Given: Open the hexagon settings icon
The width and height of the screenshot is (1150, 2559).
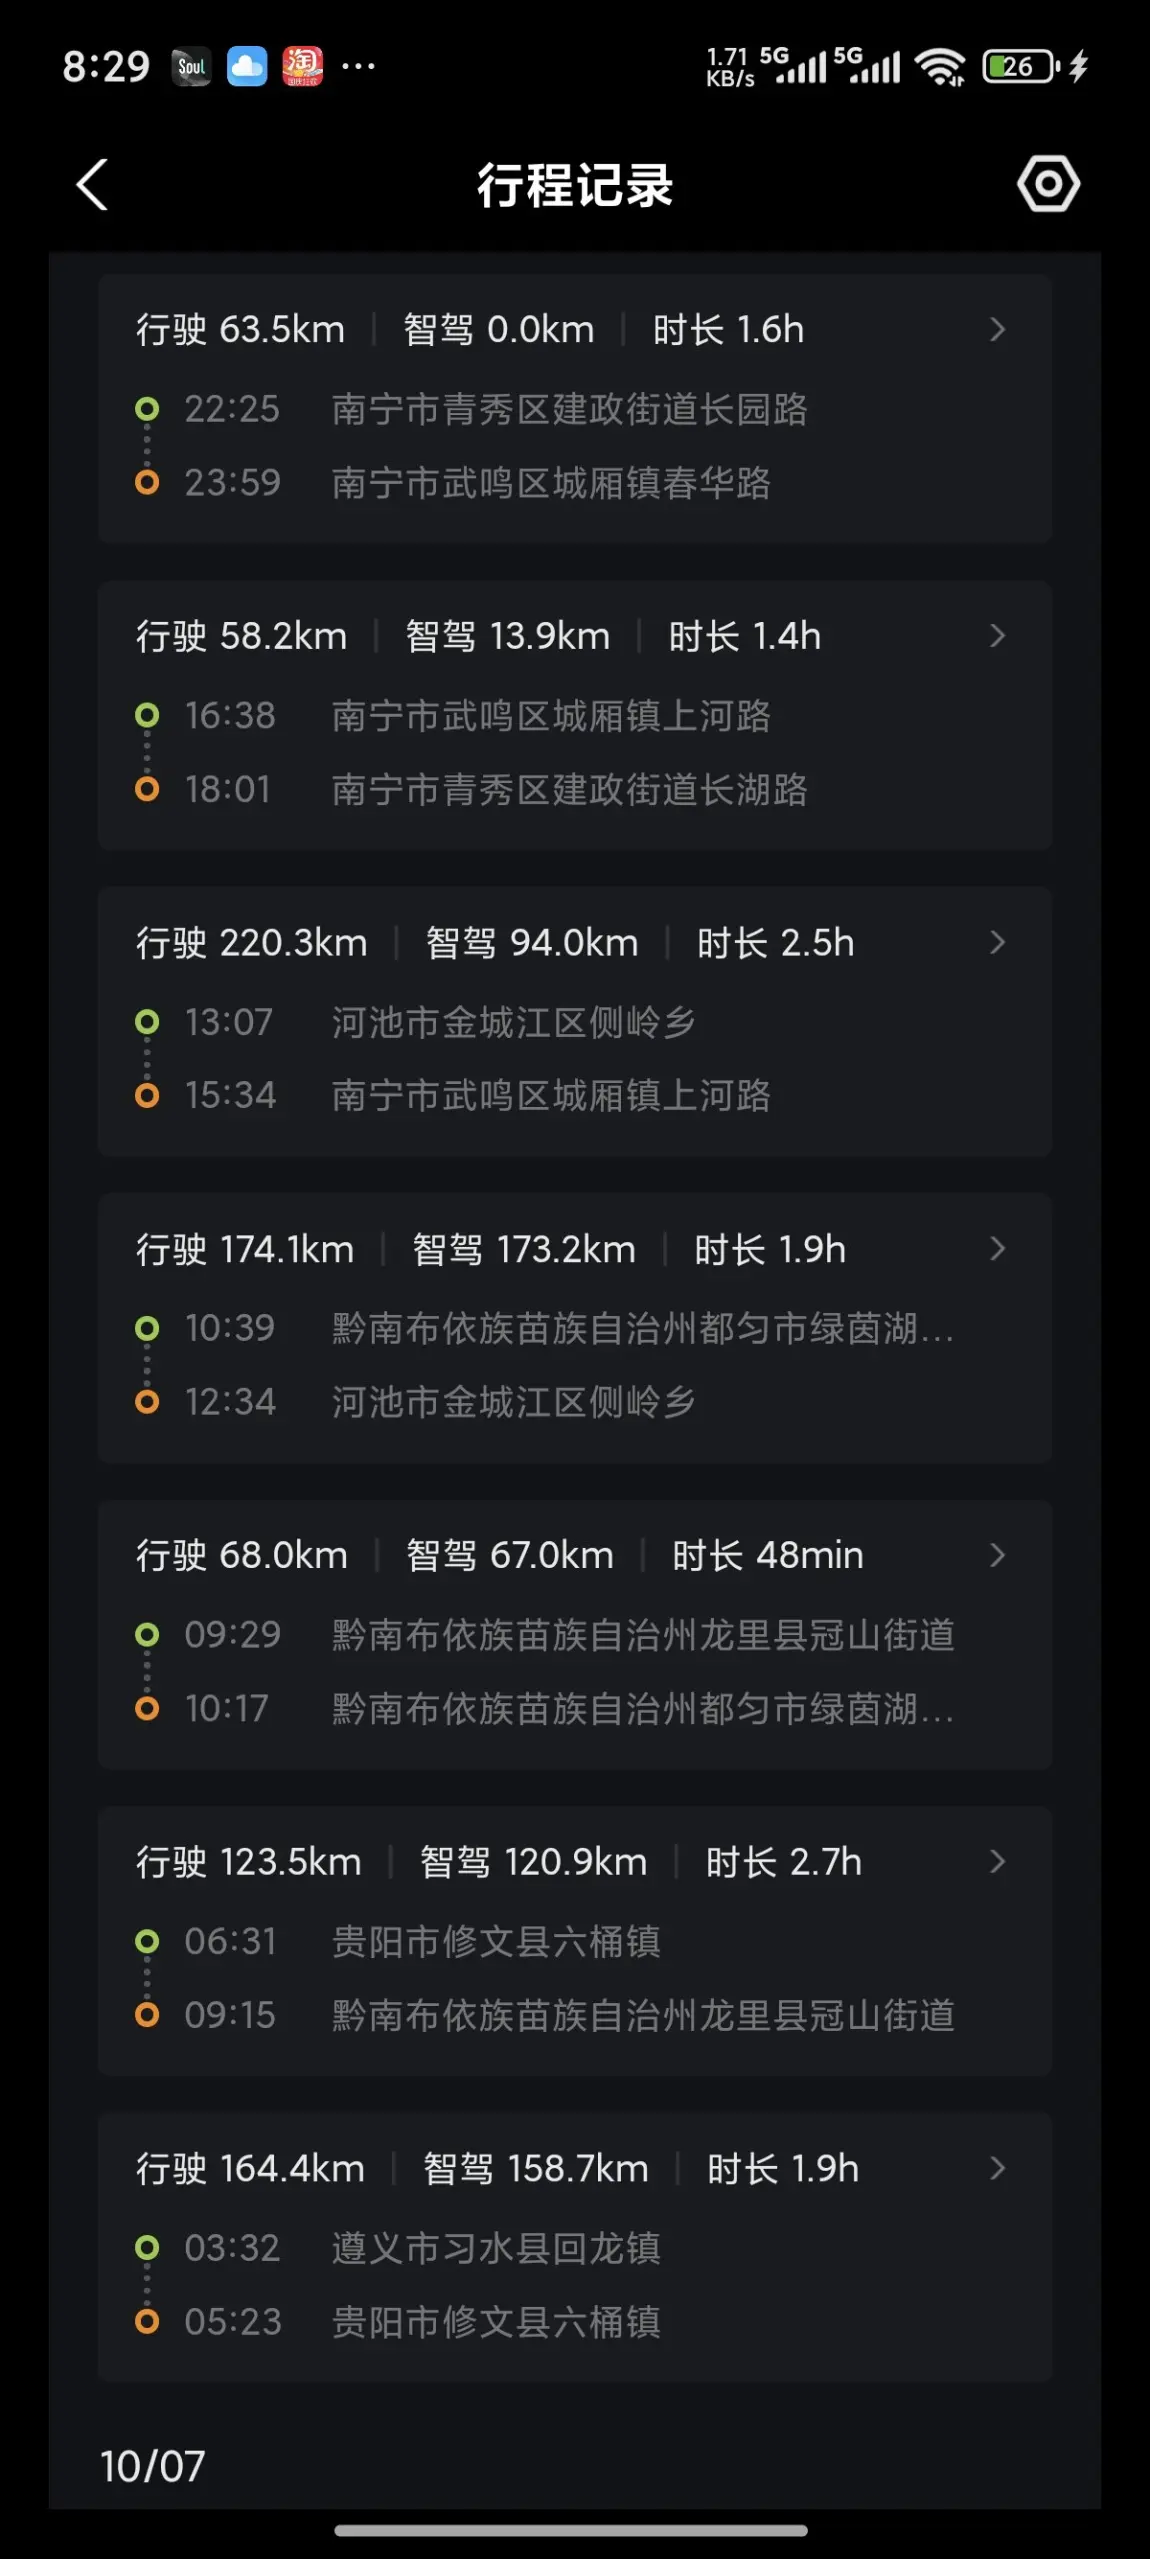Looking at the screenshot, I should [x=1048, y=184].
